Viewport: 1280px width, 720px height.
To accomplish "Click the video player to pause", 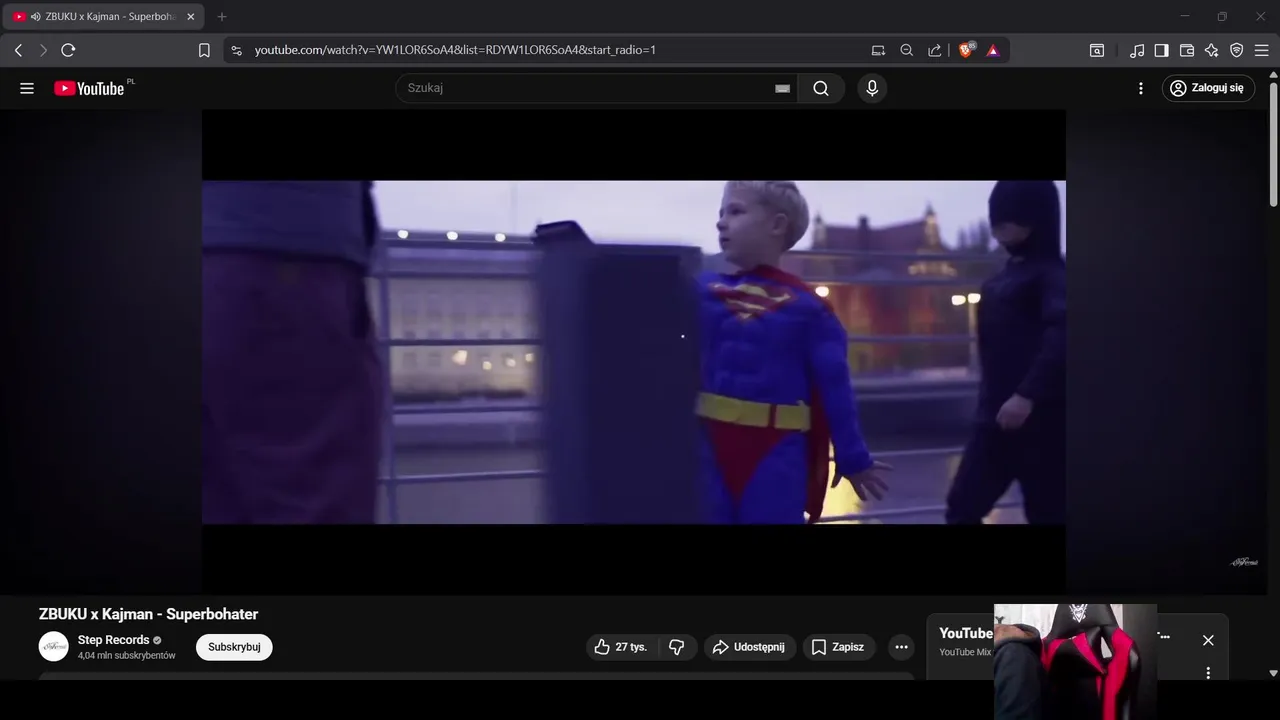I will point(634,352).
